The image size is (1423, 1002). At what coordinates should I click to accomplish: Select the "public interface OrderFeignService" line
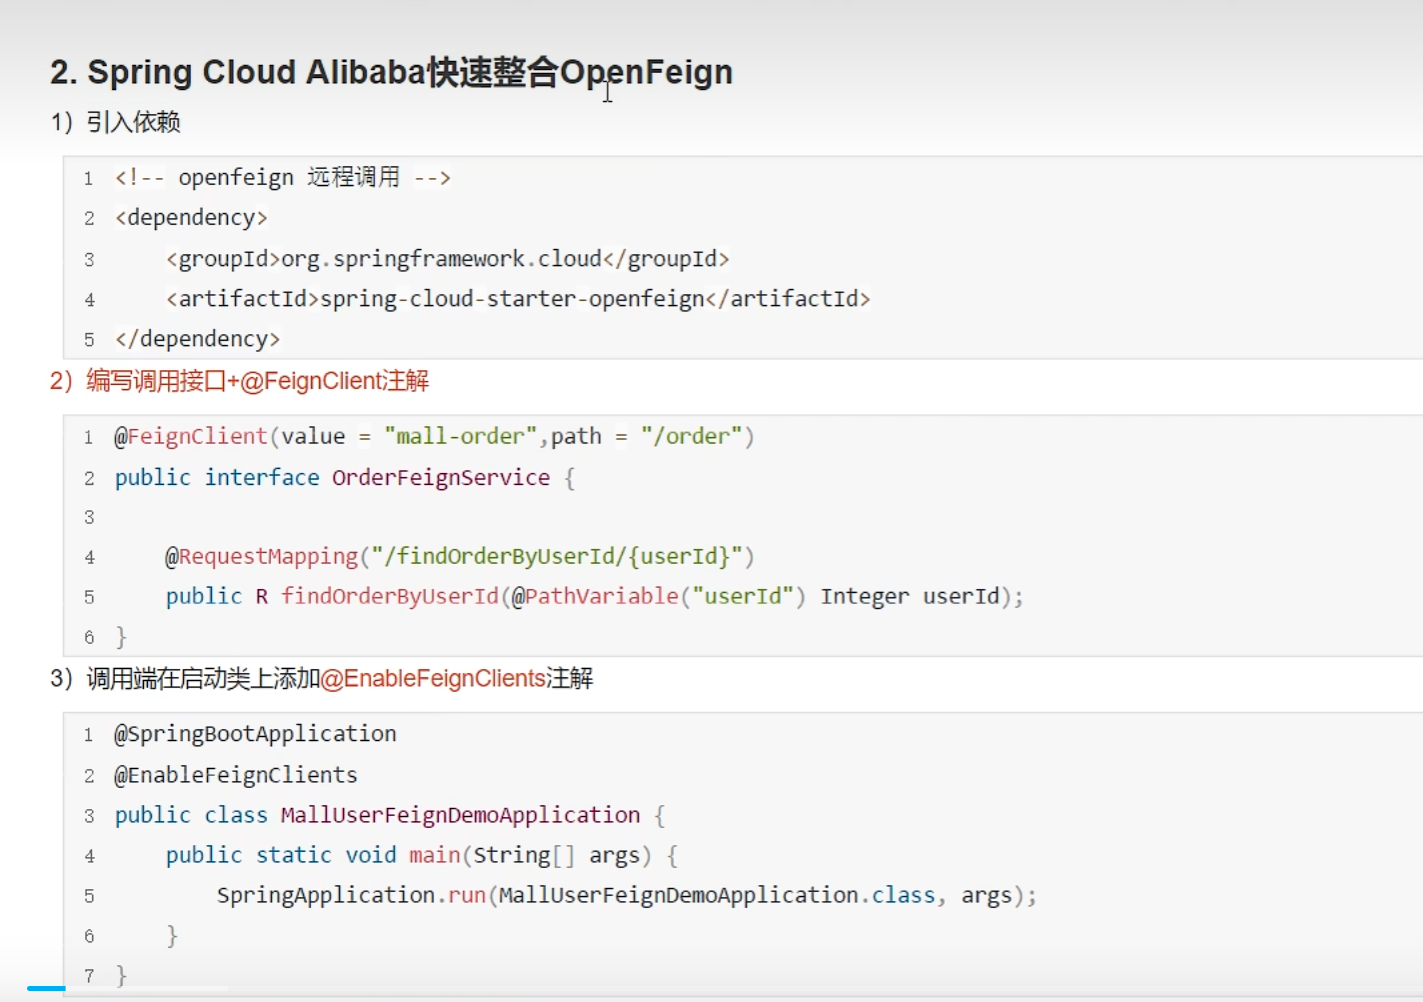344,478
